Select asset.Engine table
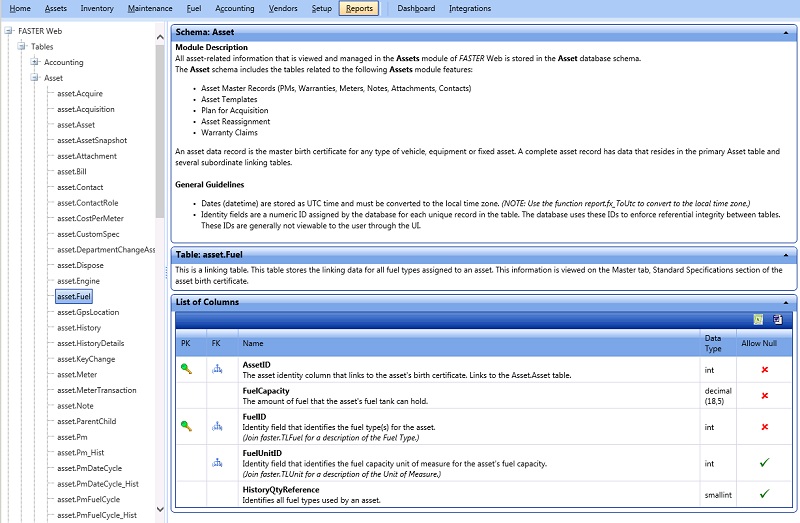800x523 pixels. coord(79,281)
